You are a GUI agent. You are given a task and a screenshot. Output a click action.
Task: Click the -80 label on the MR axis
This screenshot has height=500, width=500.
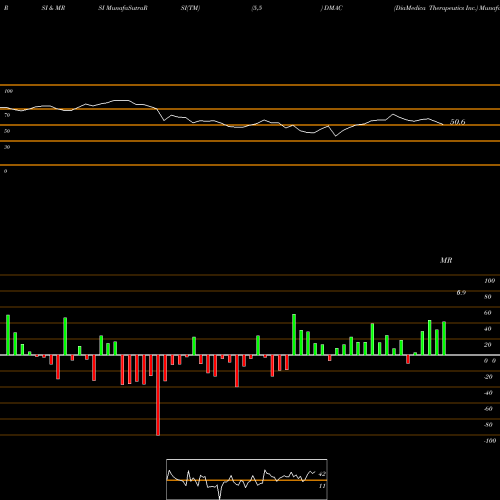488,425
